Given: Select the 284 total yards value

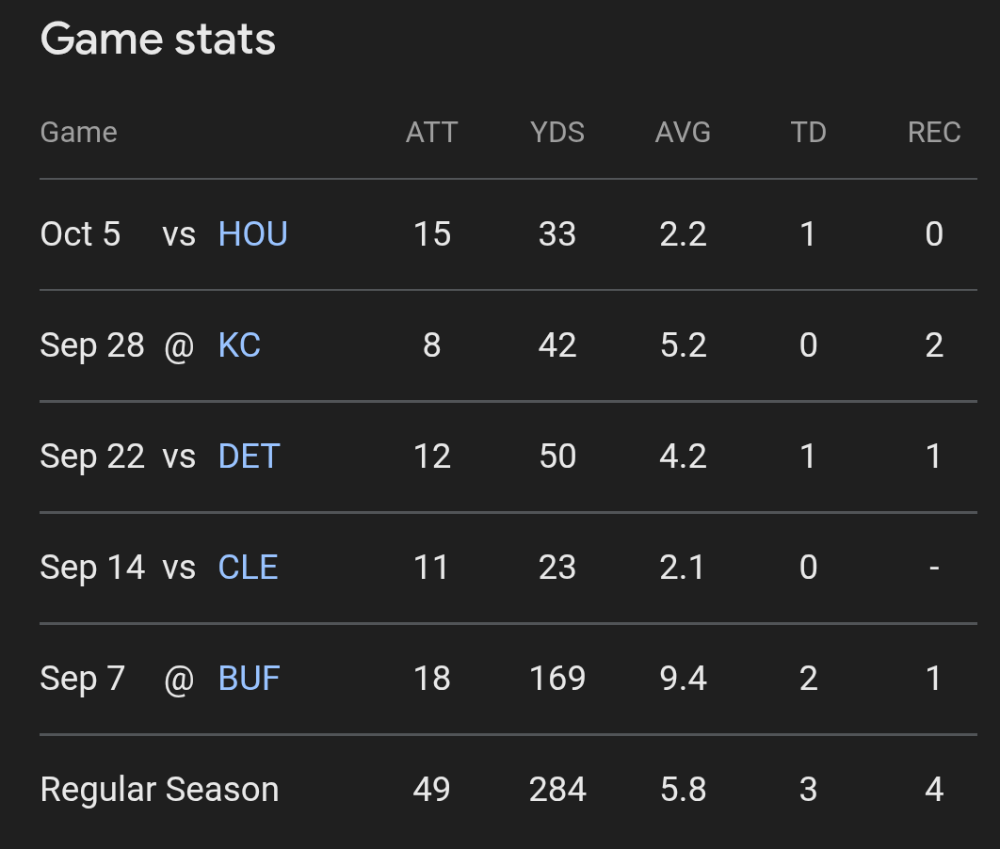Looking at the screenshot, I should (557, 789).
